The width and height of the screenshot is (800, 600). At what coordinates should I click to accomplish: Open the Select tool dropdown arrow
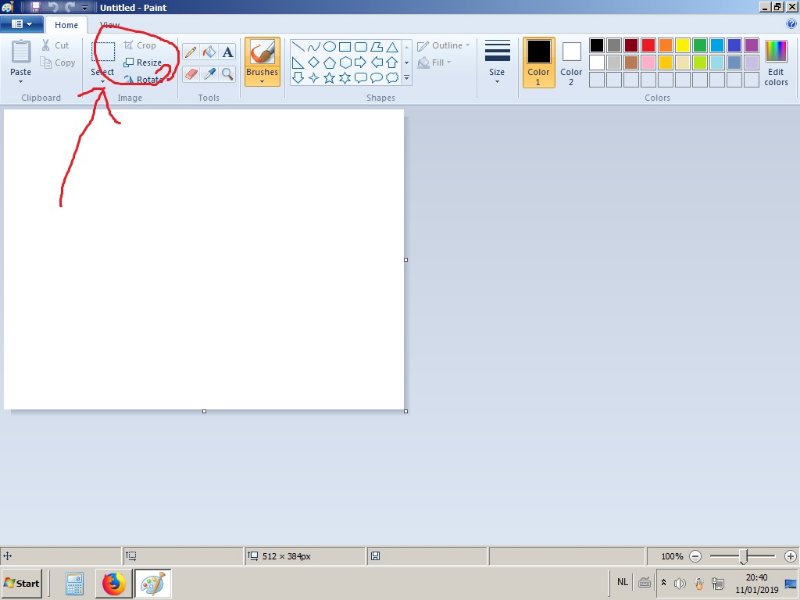(103, 82)
